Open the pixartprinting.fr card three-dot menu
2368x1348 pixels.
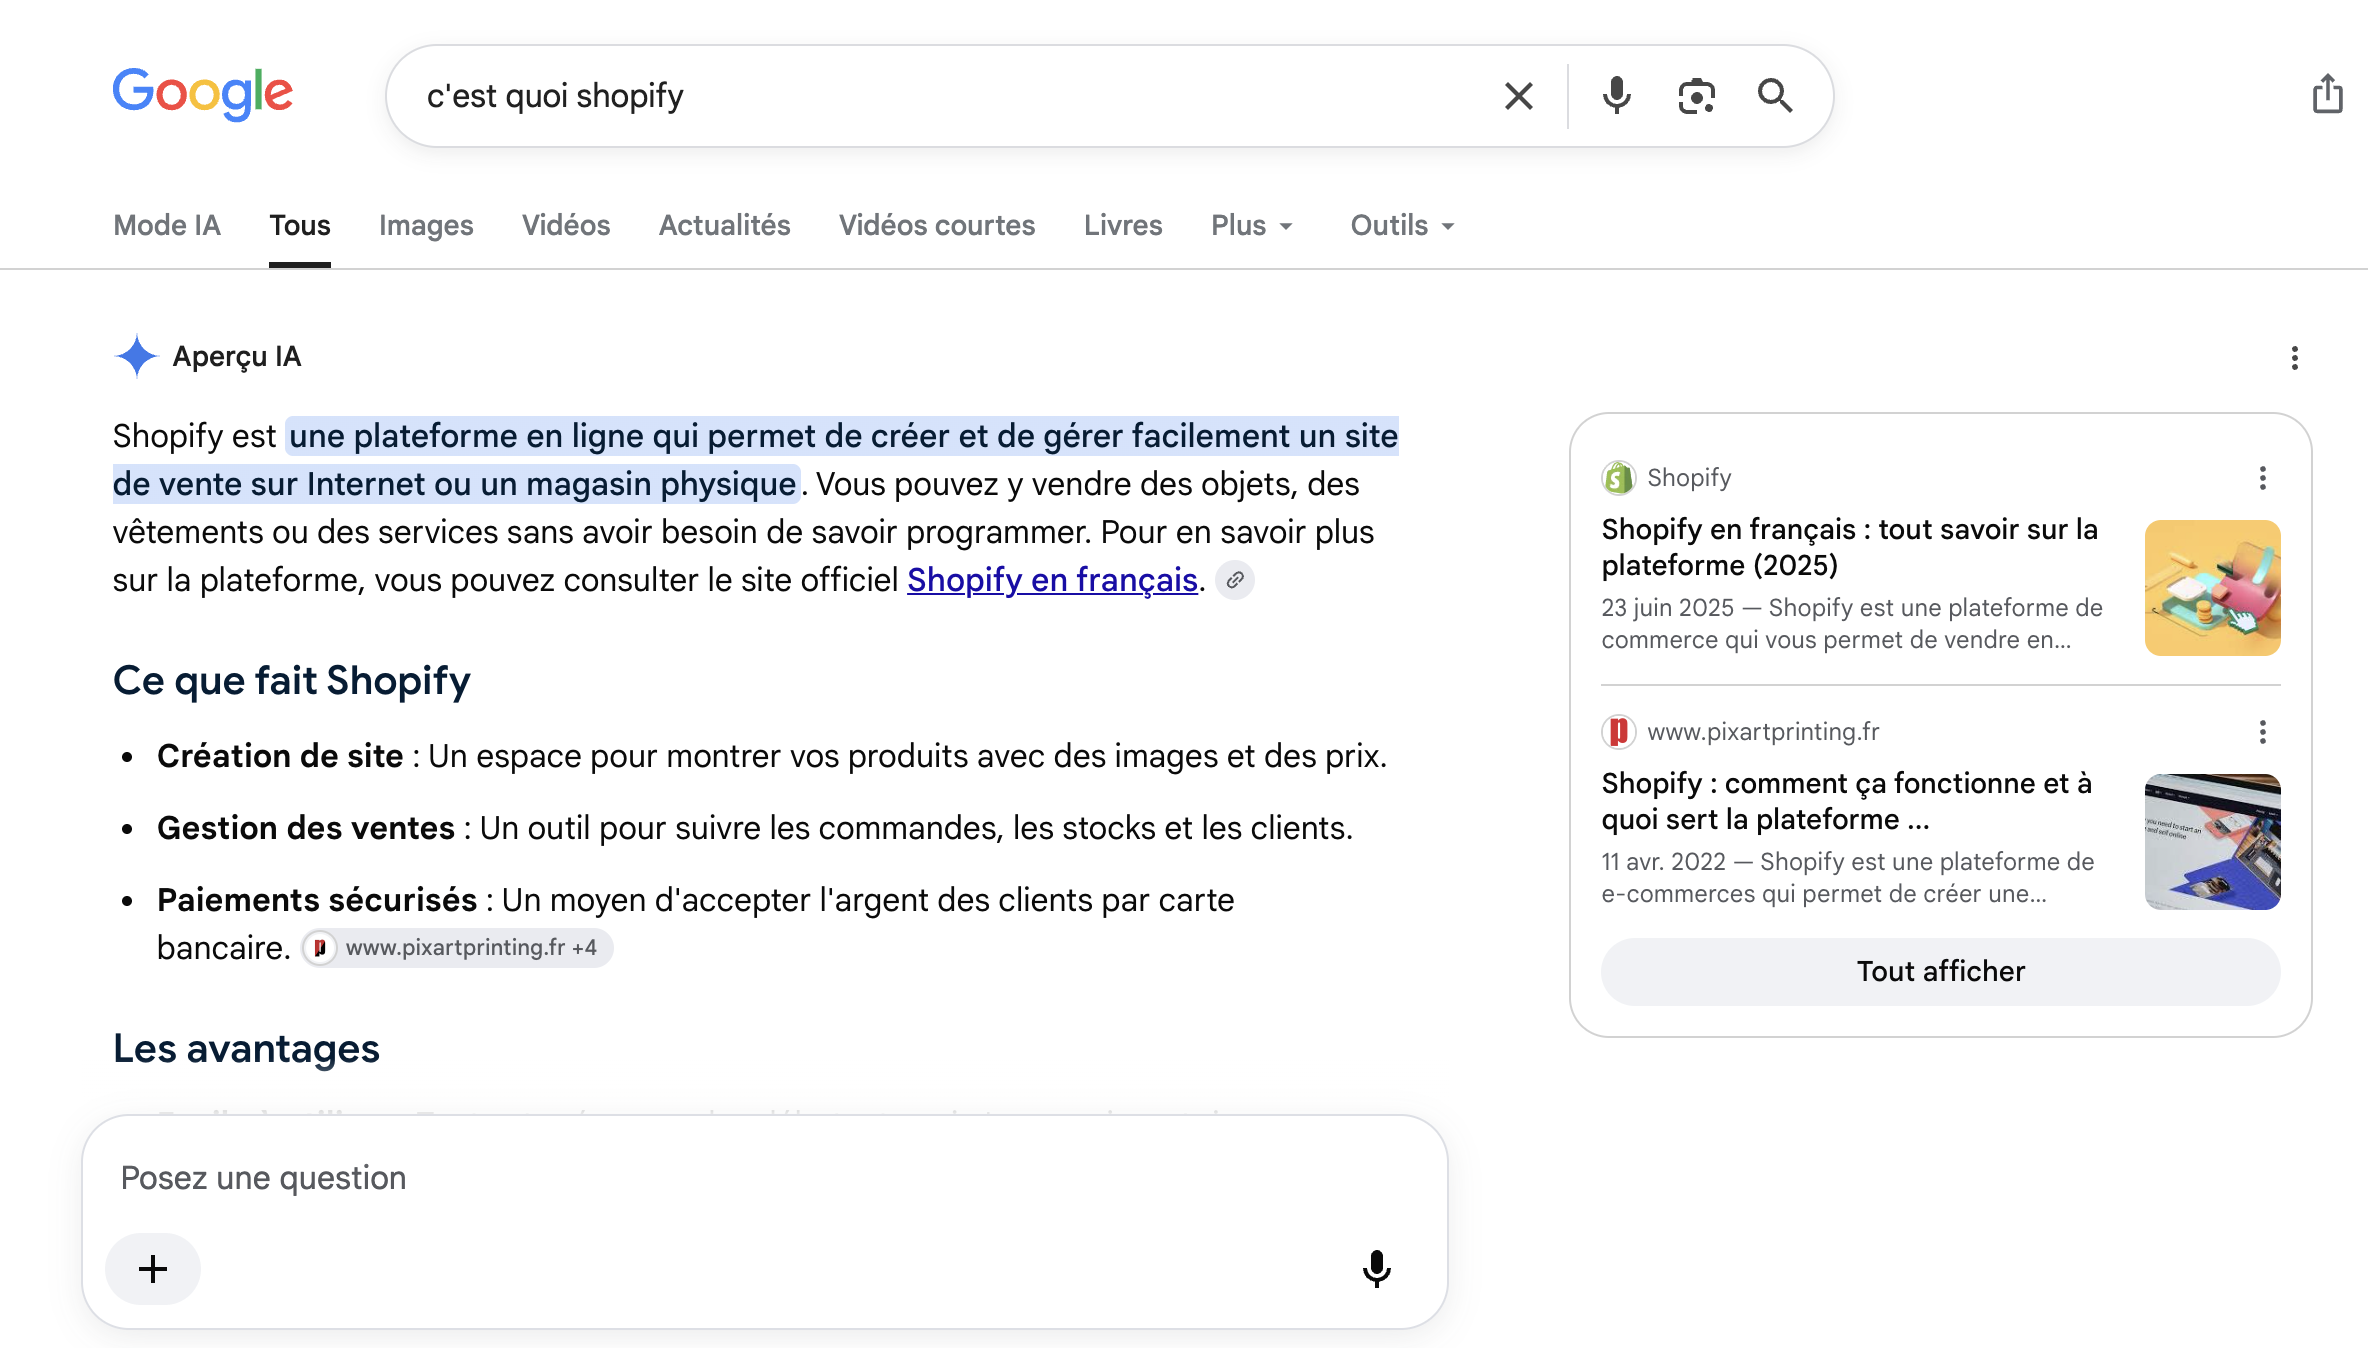(2262, 732)
